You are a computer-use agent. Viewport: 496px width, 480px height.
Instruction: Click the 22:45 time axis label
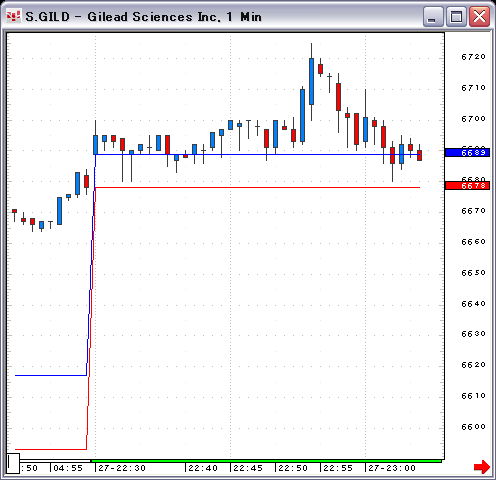(248, 468)
